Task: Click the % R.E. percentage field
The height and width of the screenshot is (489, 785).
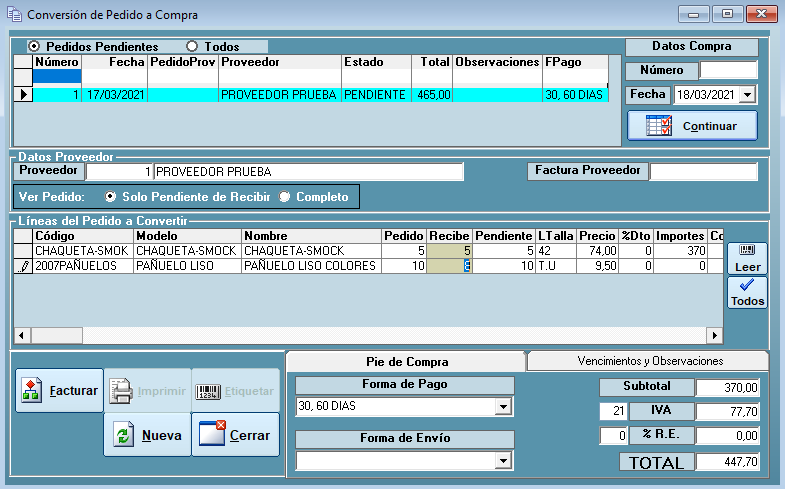Action: point(613,435)
